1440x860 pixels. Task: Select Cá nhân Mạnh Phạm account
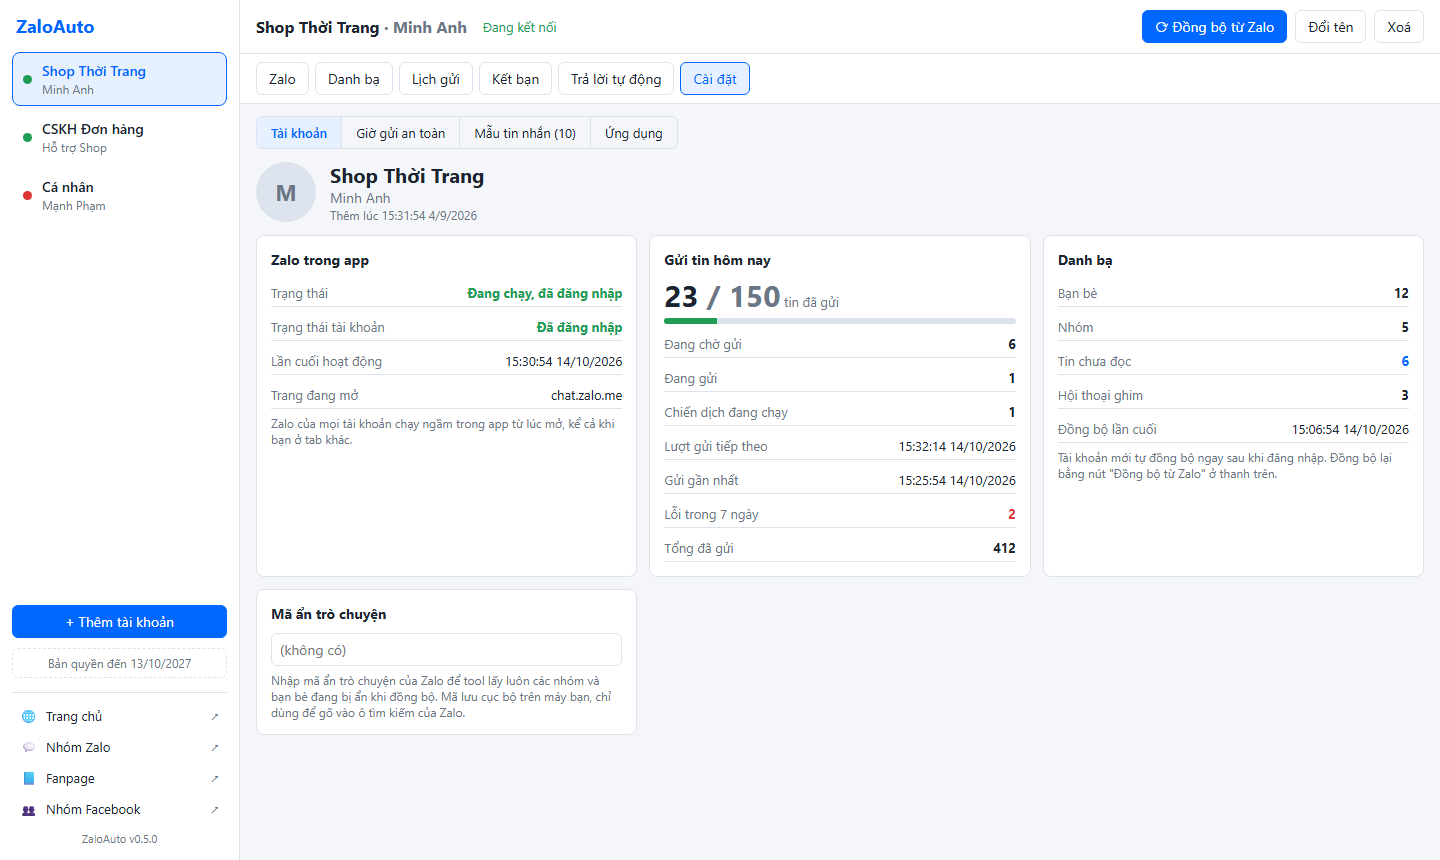(119, 196)
